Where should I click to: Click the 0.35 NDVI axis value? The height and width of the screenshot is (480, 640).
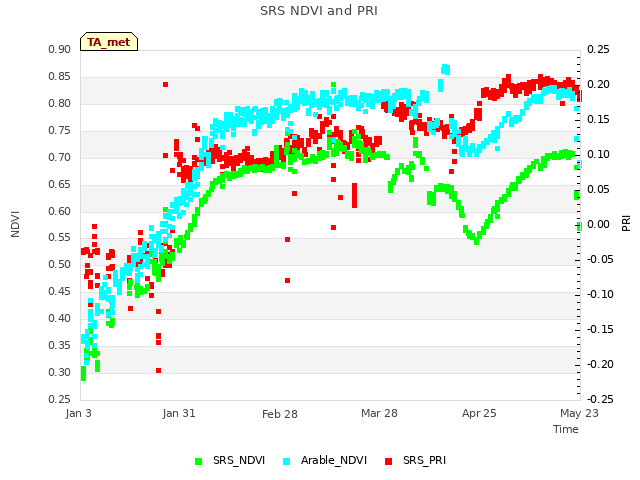point(60,345)
